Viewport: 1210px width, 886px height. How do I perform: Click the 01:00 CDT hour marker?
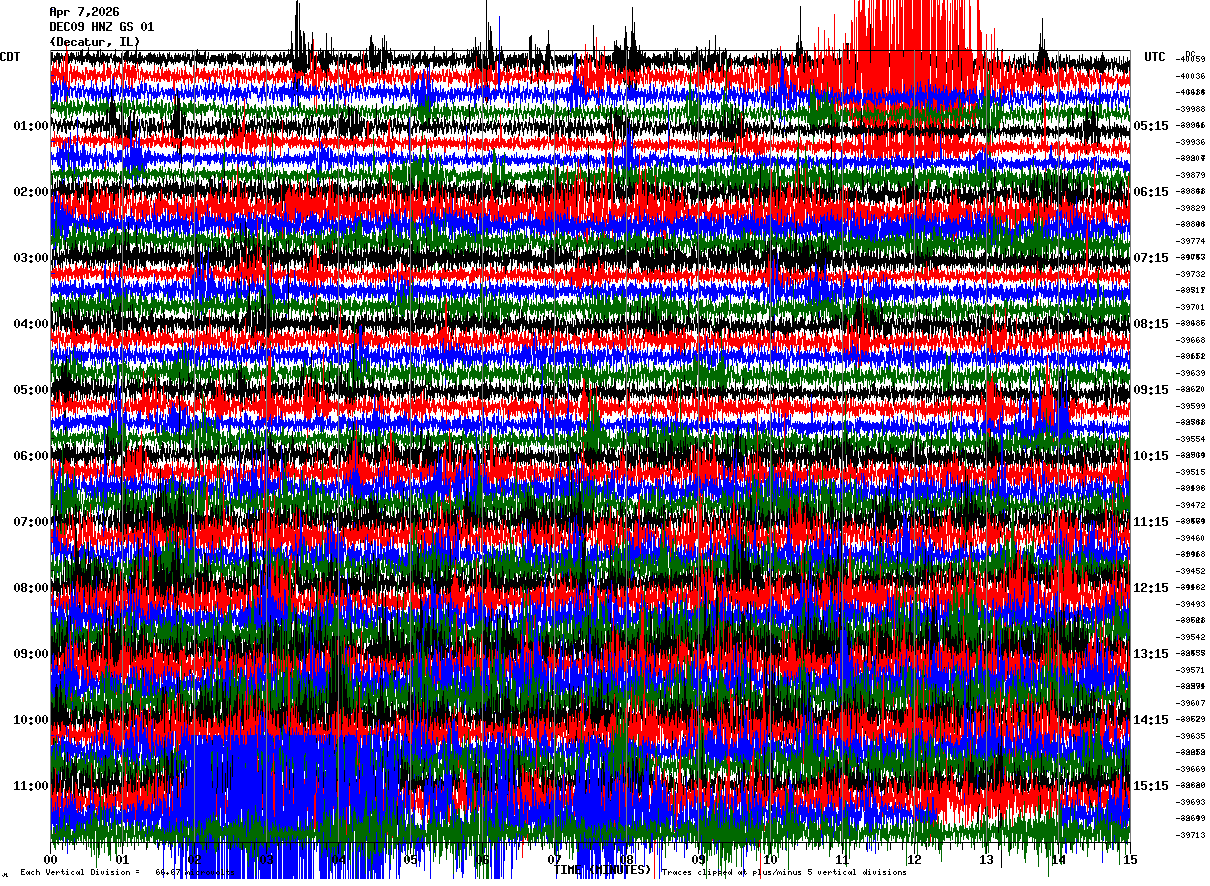pyautogui.click(x=31, y=126)
